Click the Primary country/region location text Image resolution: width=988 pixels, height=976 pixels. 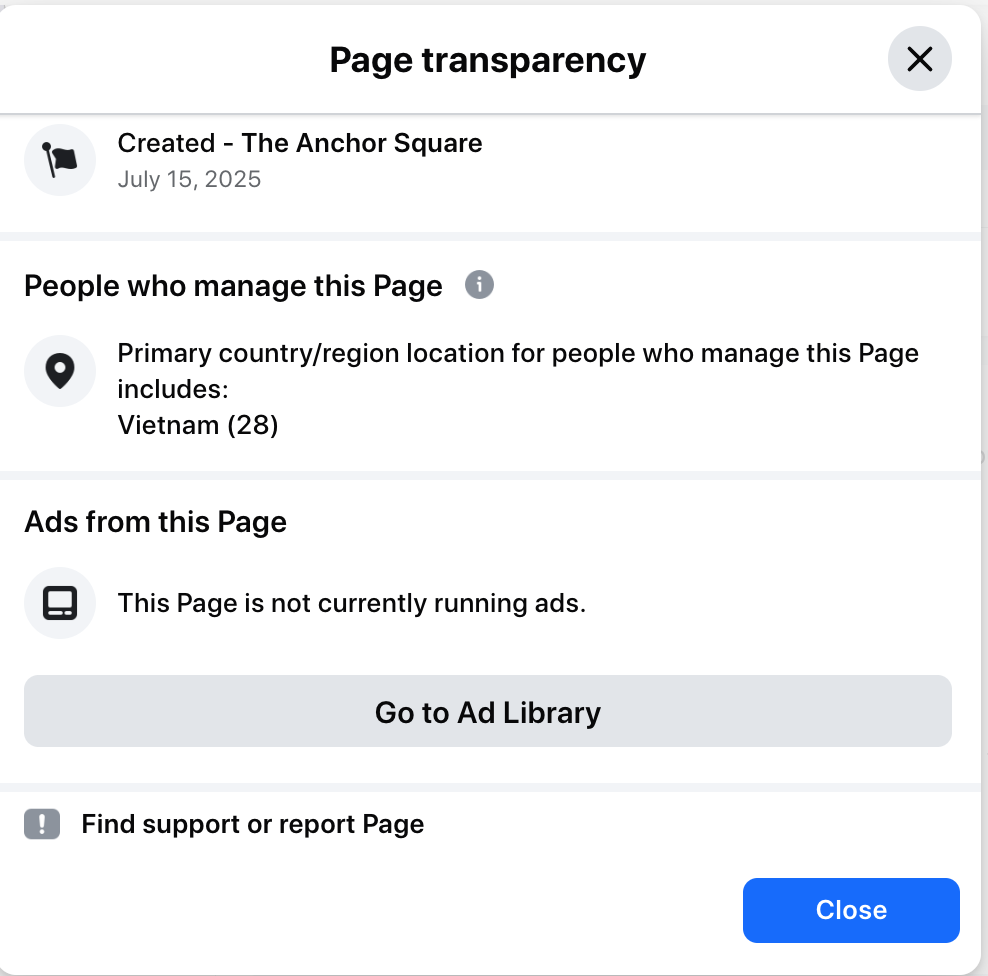pyautogui.click(x=518, y=353)
